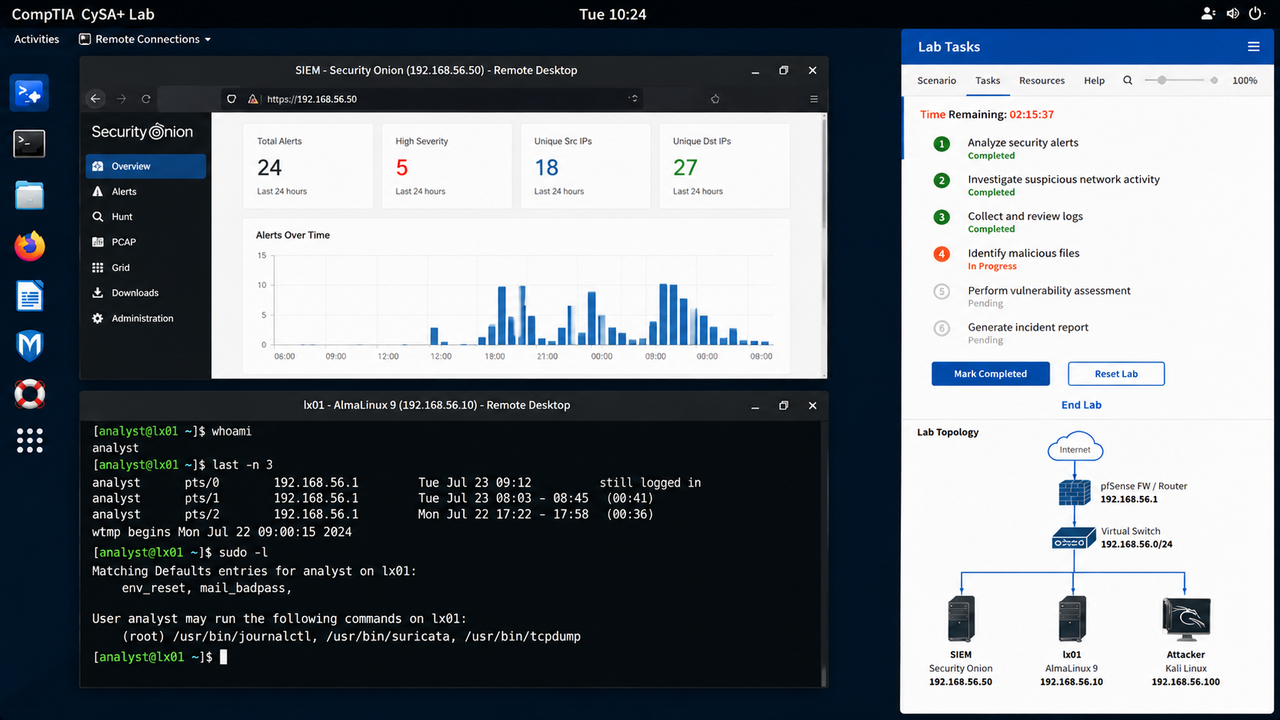Screen dimensions: 1280x720
Task: Click the SIEM browser address bar
Action: pyautogui.click(x=432, y=99)
